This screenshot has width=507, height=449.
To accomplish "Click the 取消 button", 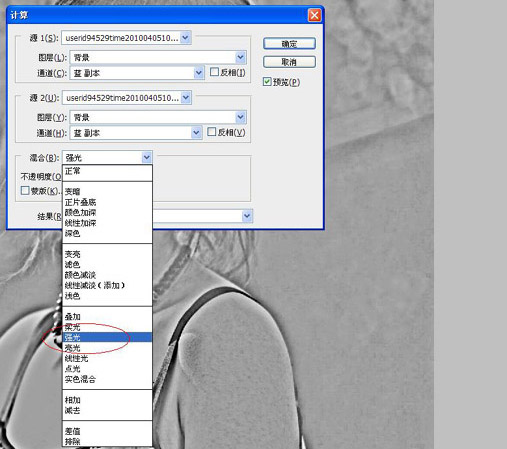I will (289, 62).
